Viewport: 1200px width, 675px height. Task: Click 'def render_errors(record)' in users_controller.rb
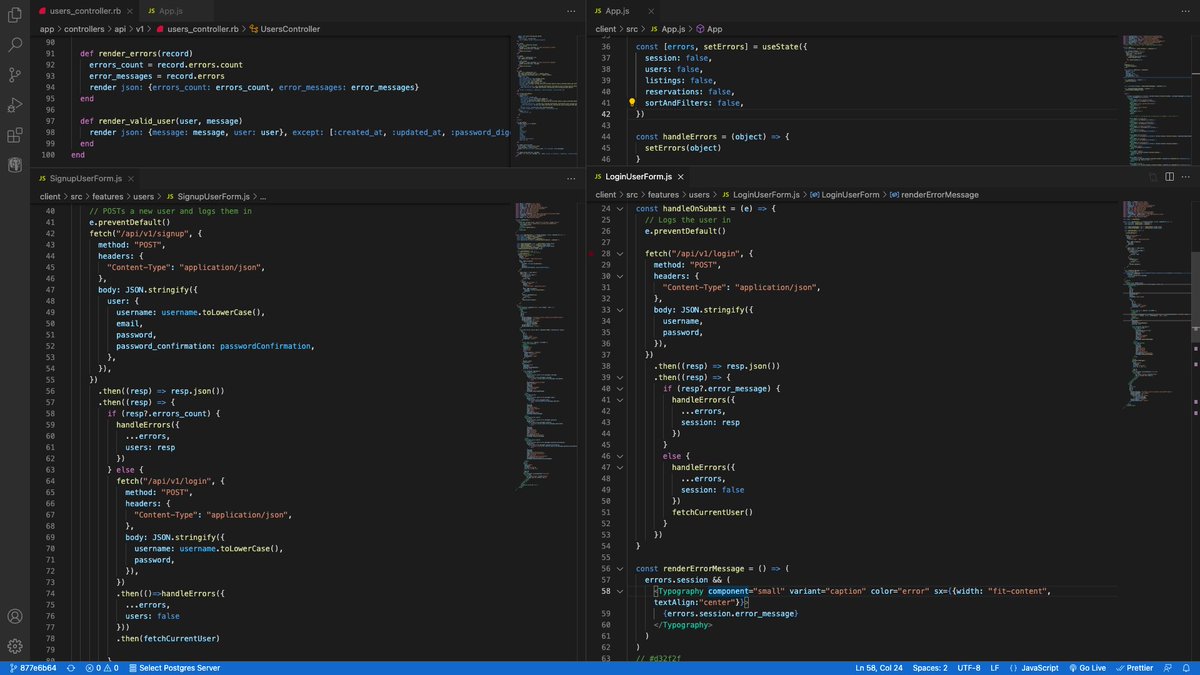136,53
